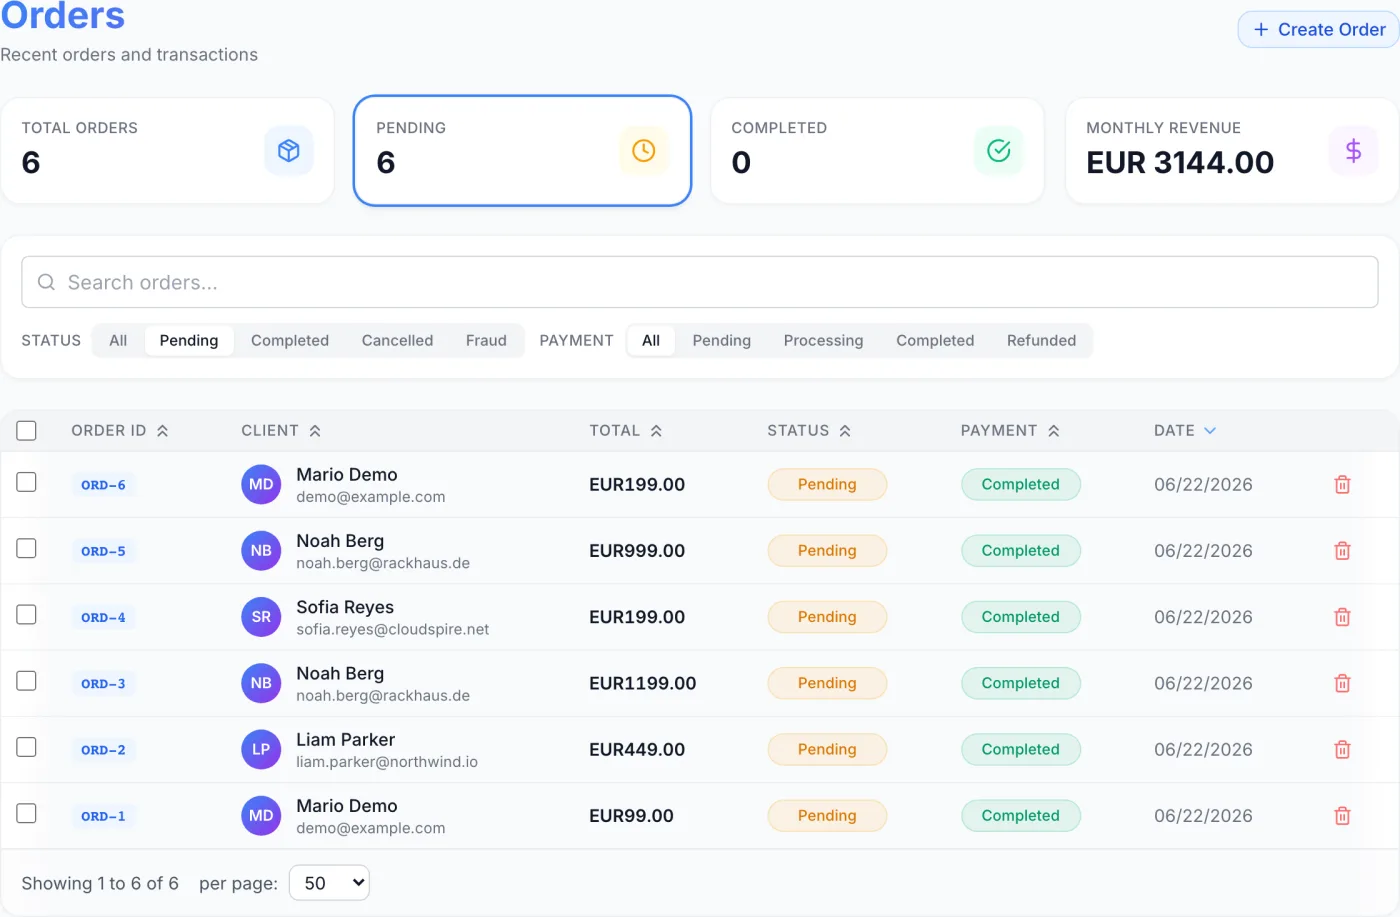The image size is (1400, 917).
Task: Click the Pending clock icon
Action: 644,151
